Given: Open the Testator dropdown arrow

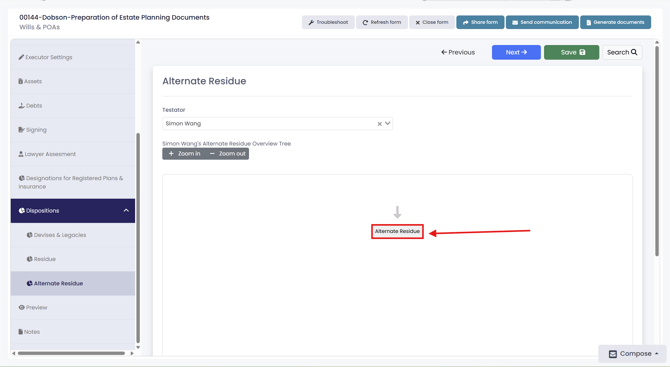Looking at the screenshot, I should click(388, 123).
